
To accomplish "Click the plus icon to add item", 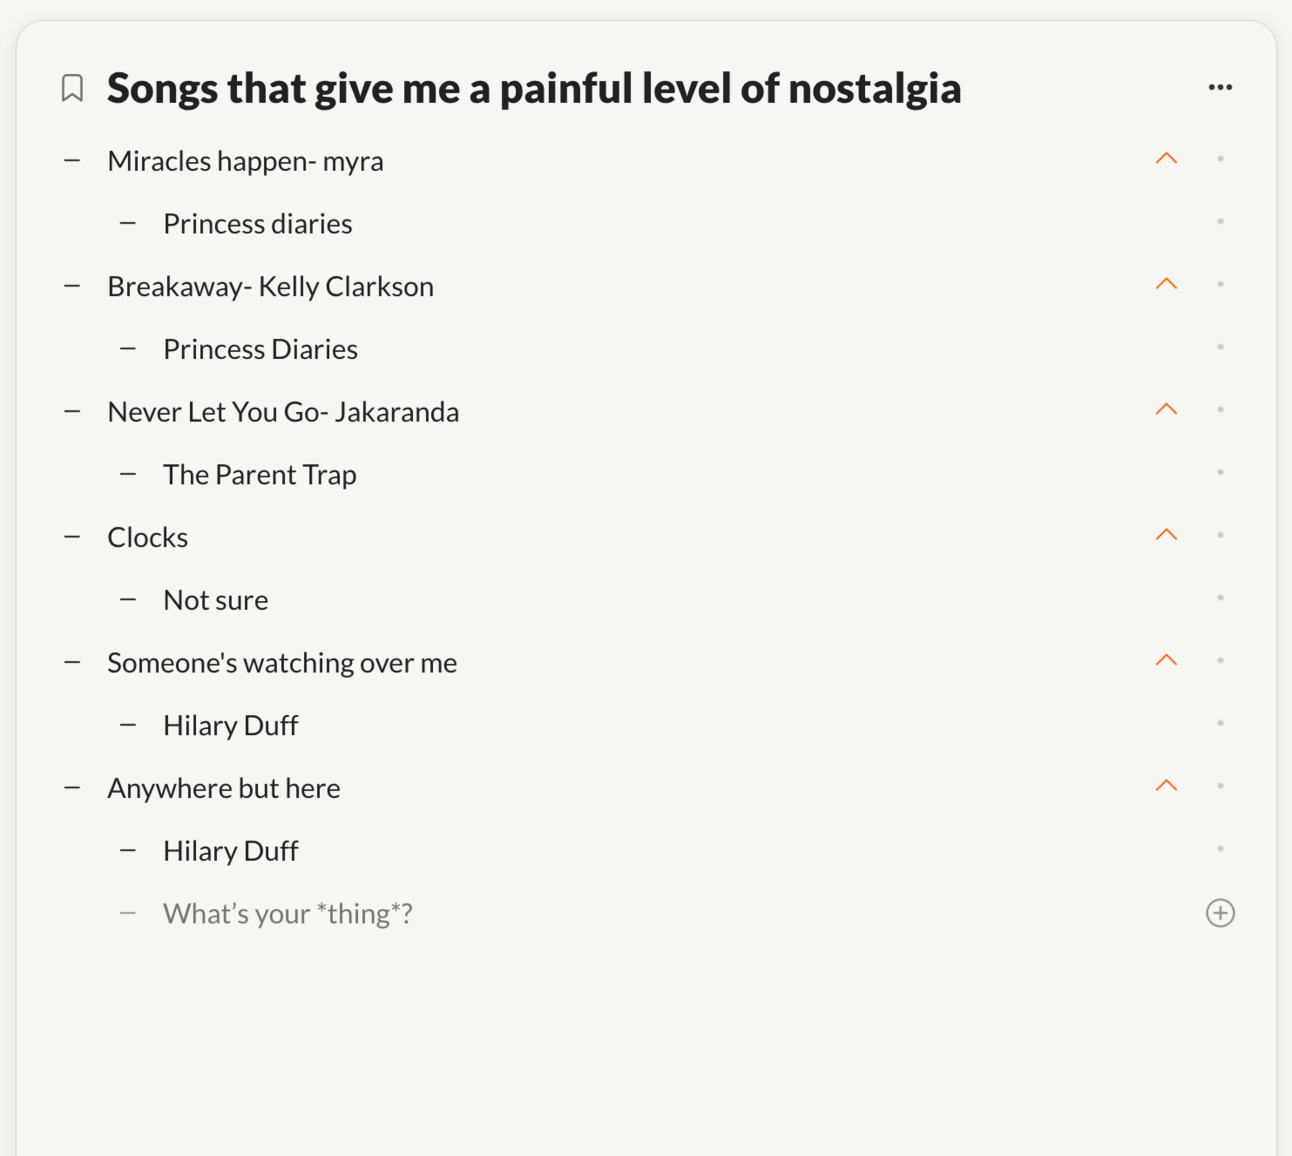I will 1220,913.
